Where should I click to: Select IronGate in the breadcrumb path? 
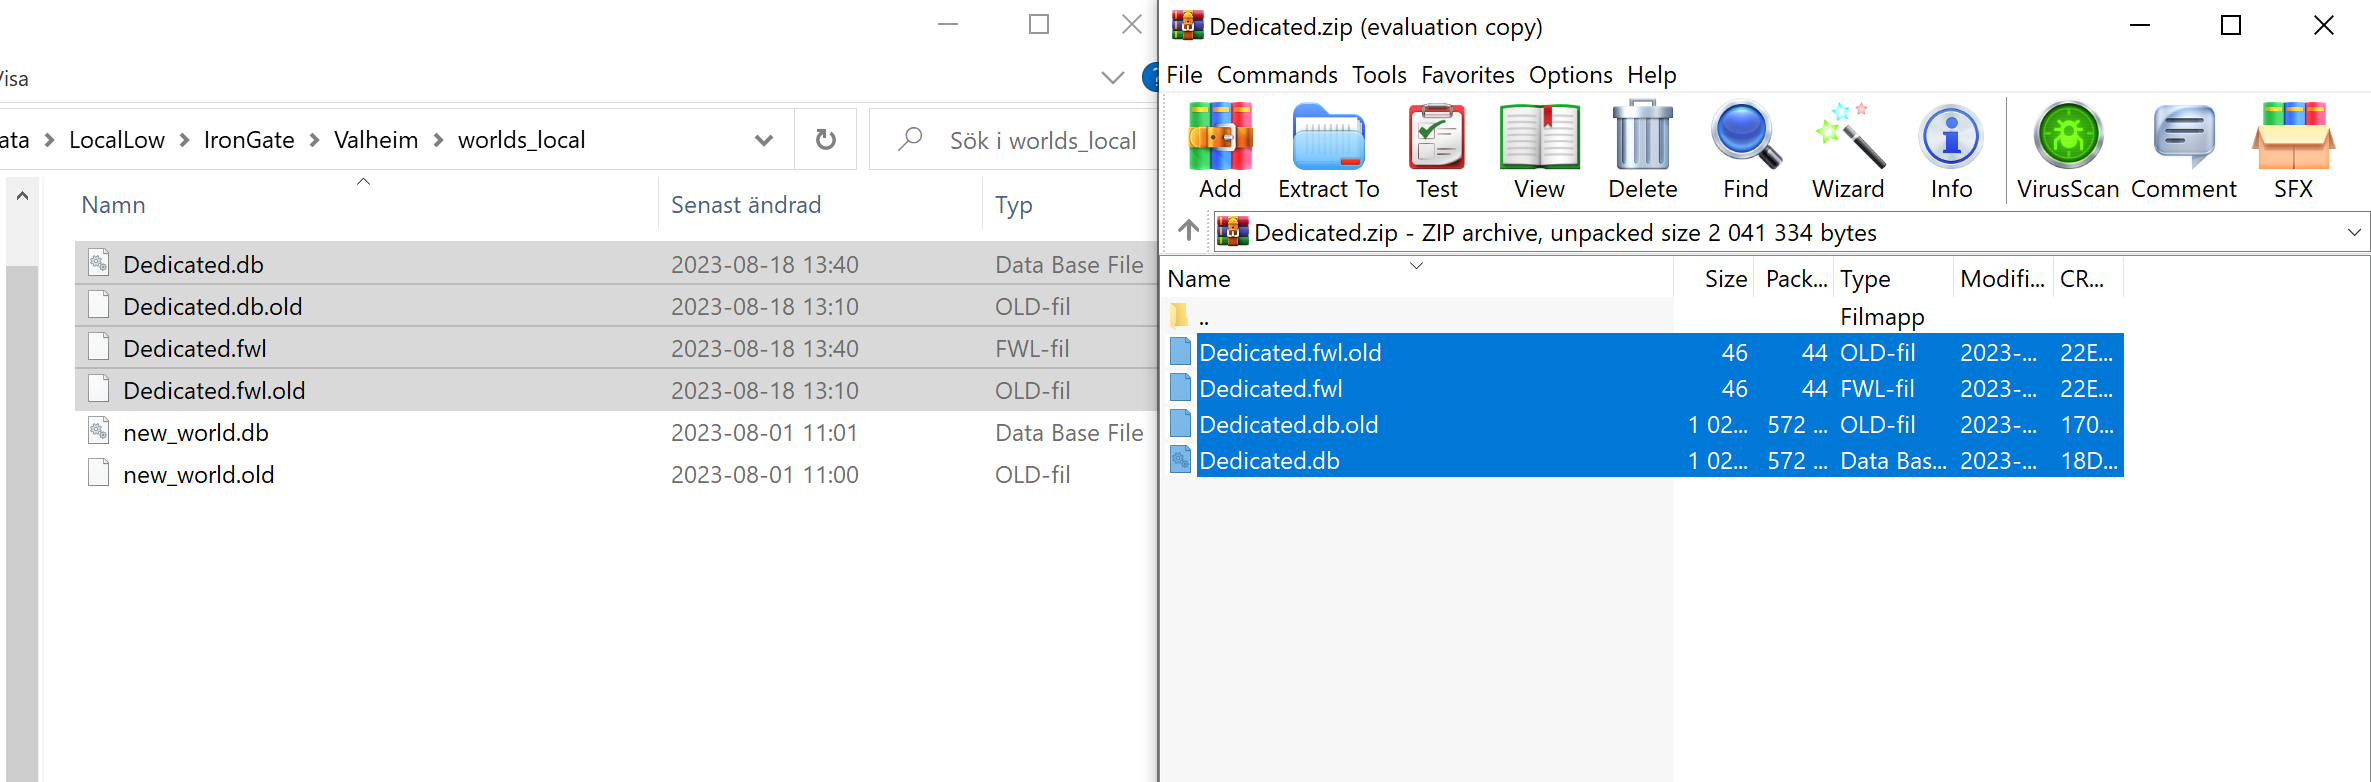249,140
